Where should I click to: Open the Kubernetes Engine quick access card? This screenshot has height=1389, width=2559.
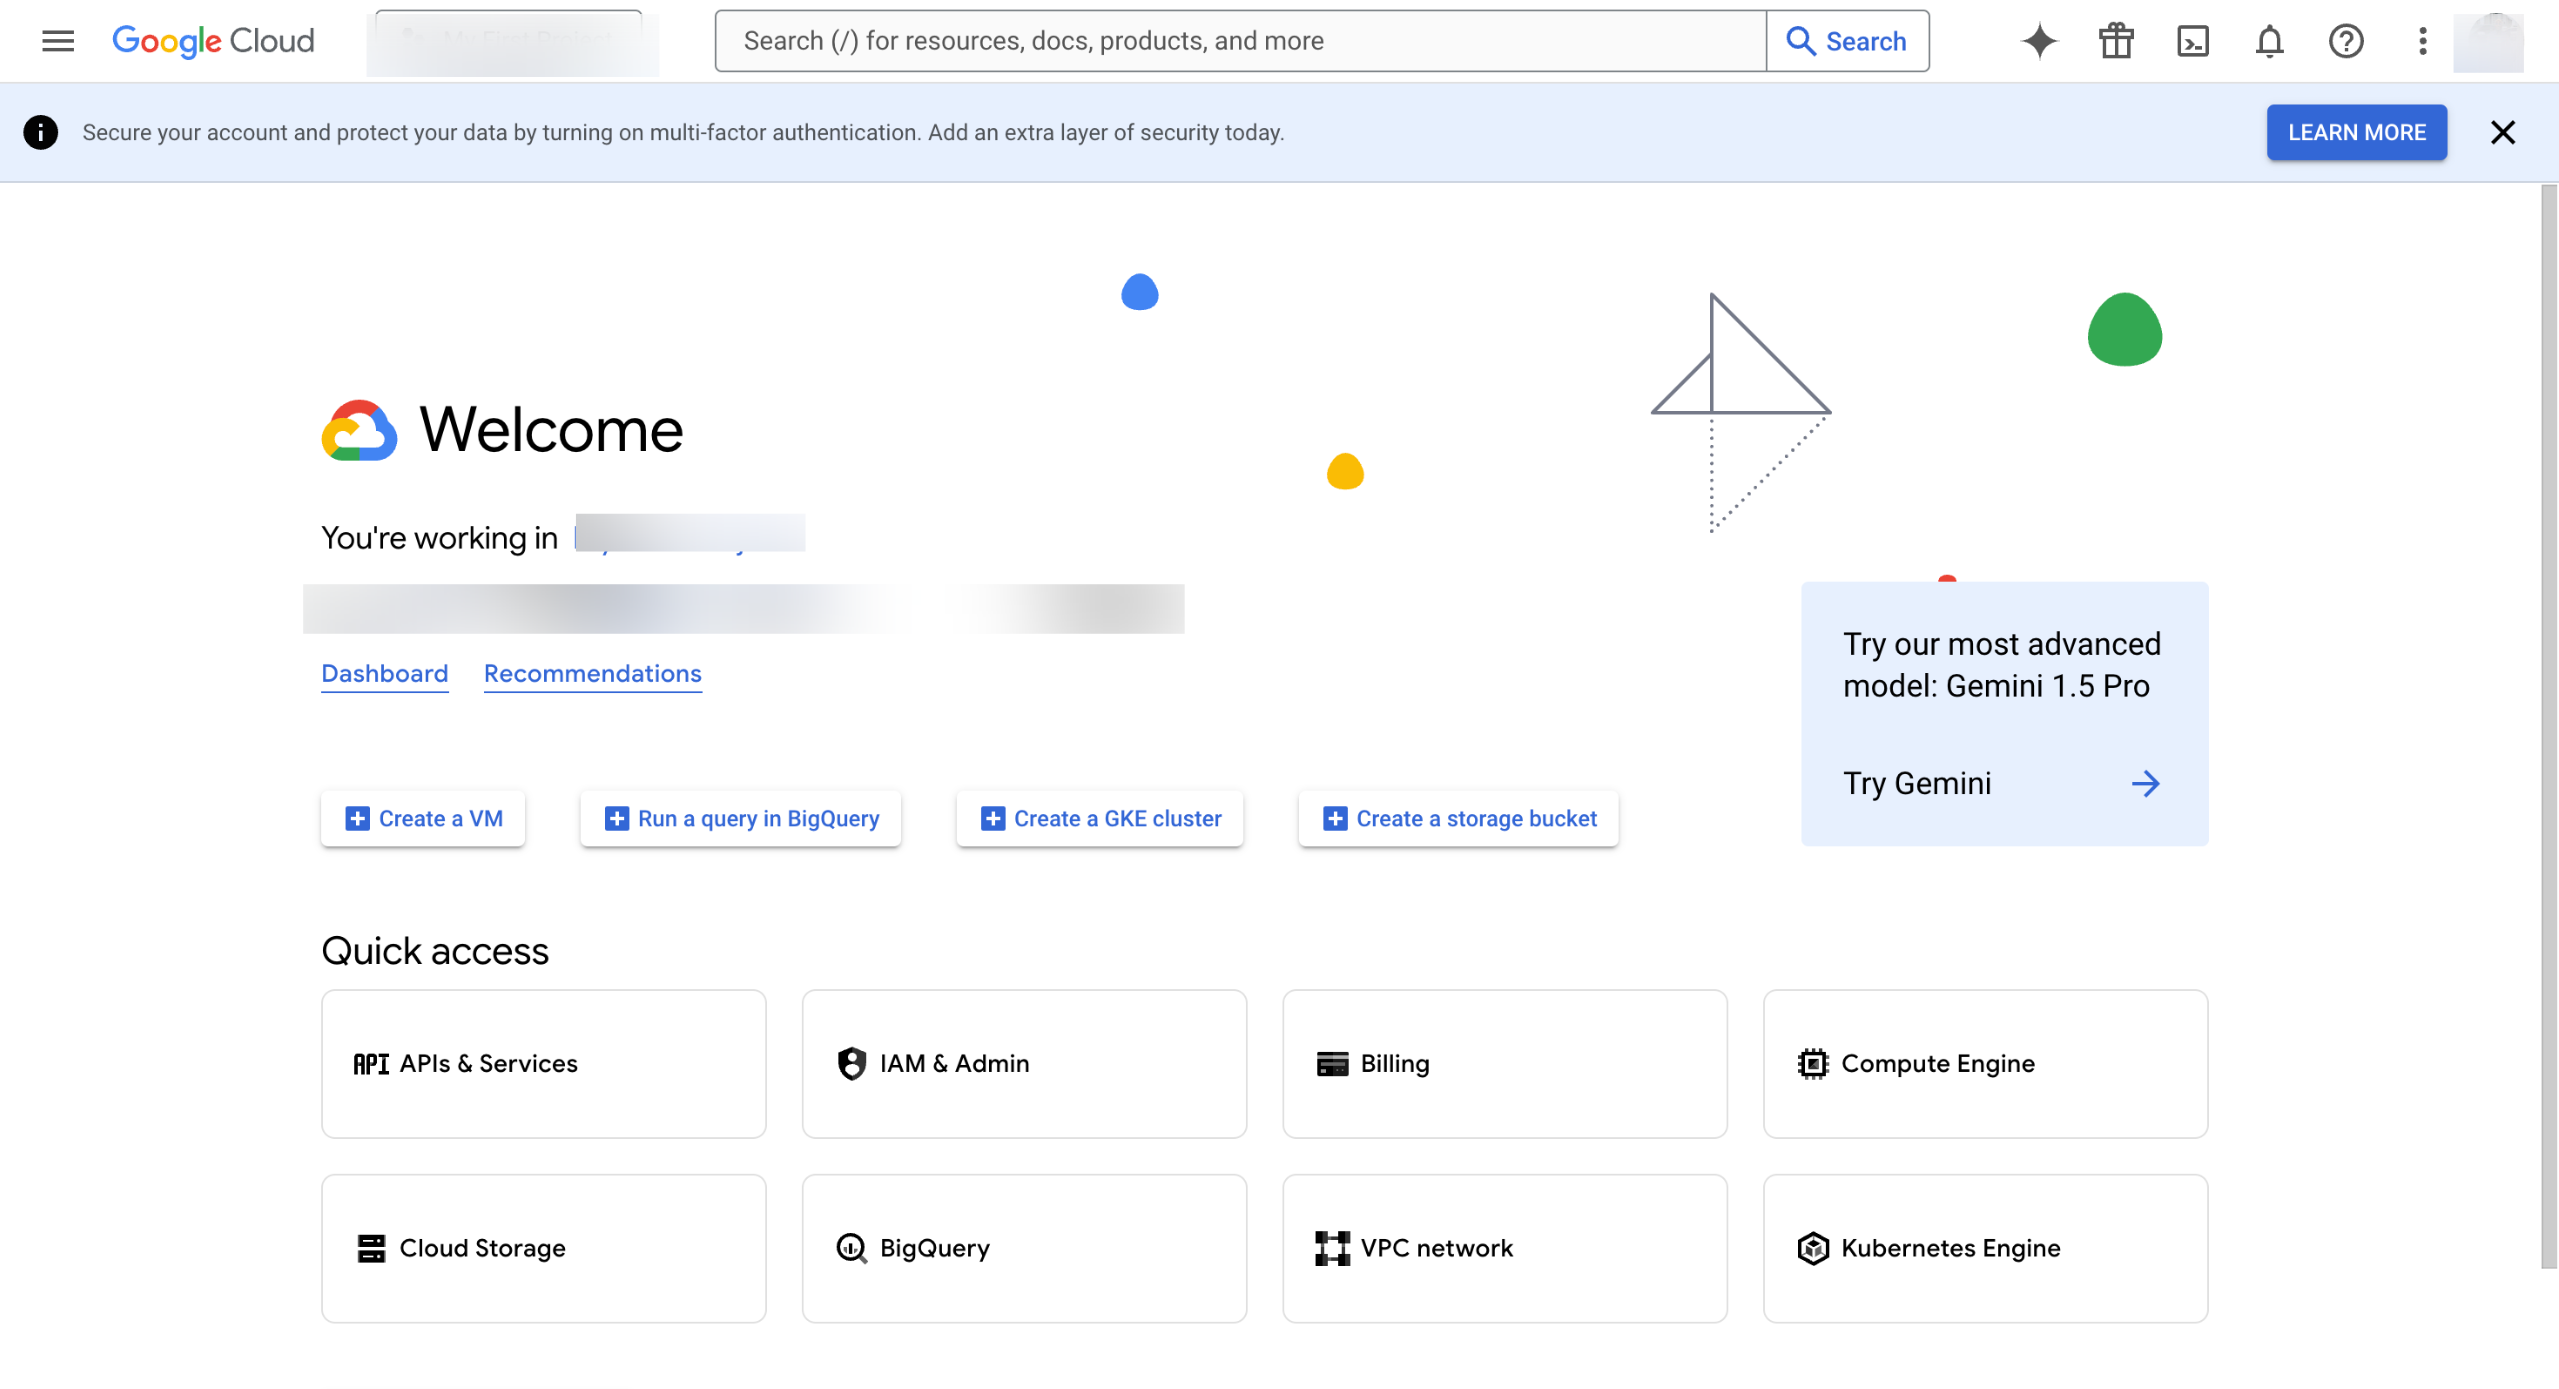pyautogui.click(x=1985, y=1249)
